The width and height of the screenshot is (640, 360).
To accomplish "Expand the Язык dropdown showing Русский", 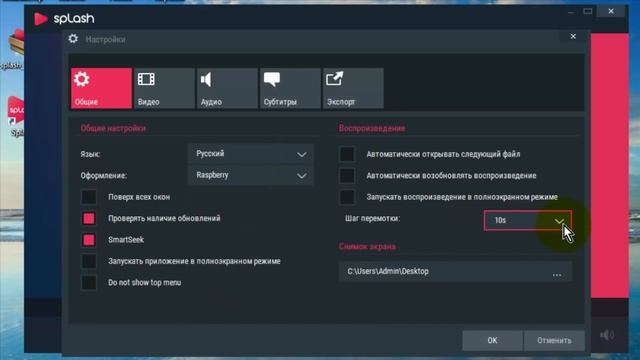I will (251, 154).
